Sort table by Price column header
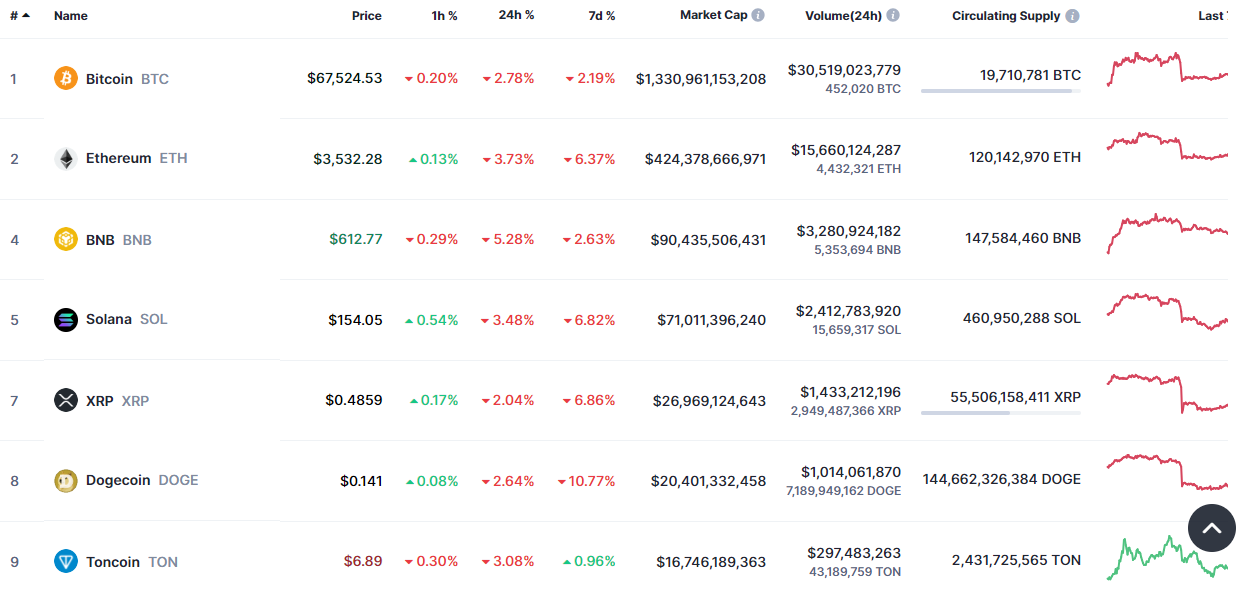The image size is (1242, 596). point(366,16)
